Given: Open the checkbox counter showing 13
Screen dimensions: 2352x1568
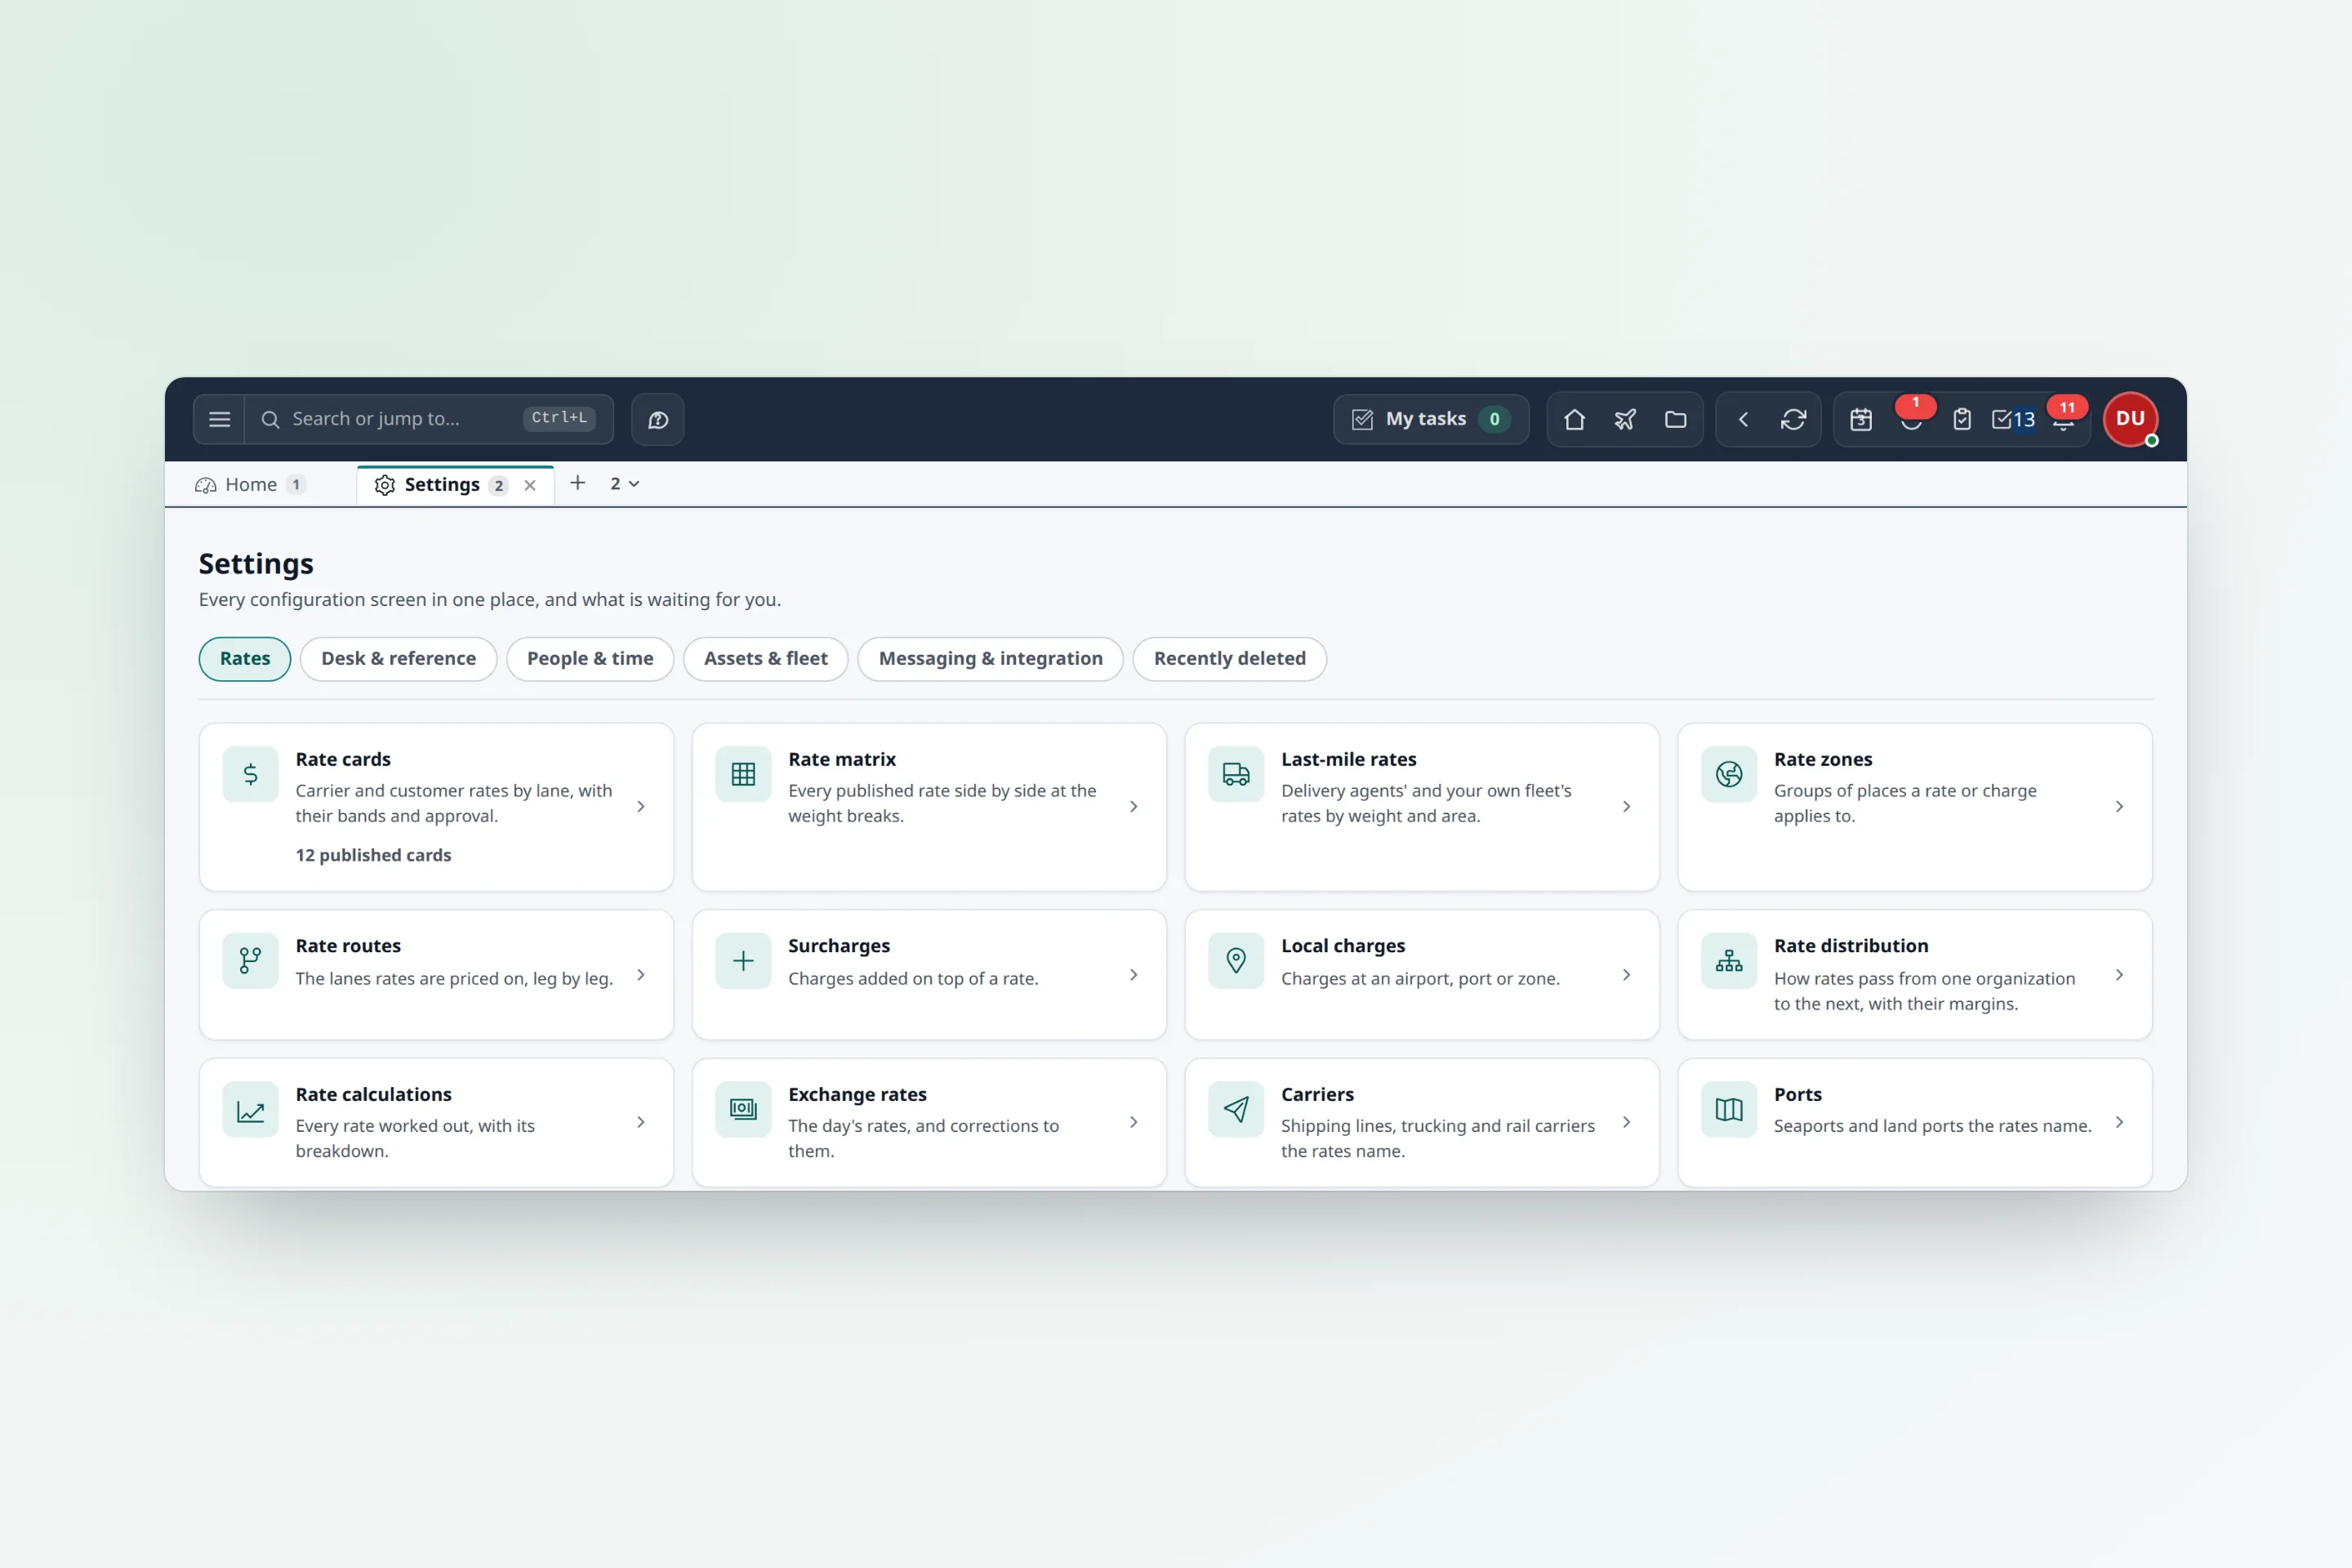Looking at the screenshot, I should 2013,419.
